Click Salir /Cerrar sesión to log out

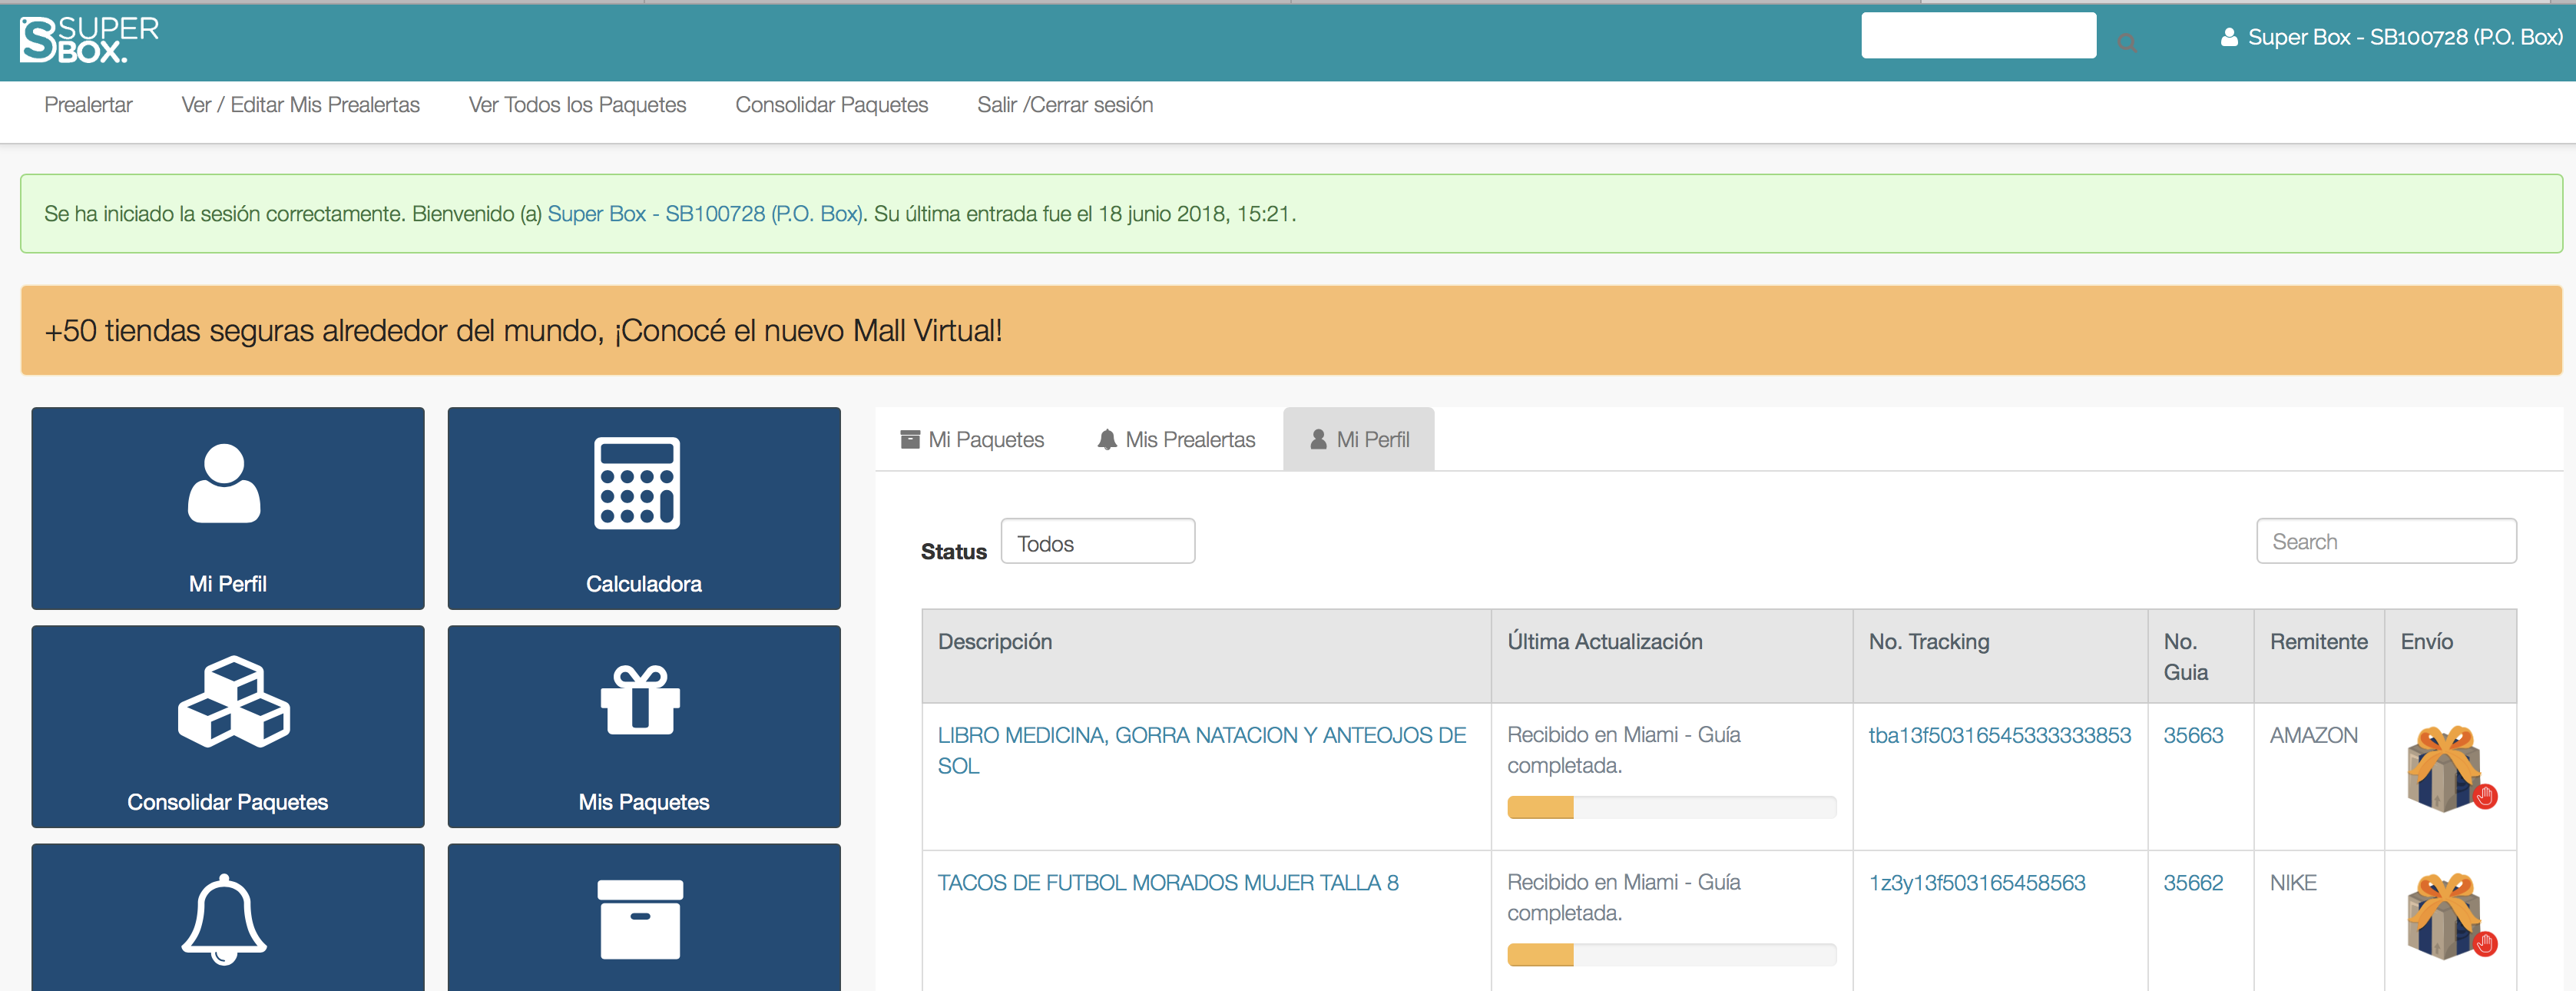click(1065, 105)
